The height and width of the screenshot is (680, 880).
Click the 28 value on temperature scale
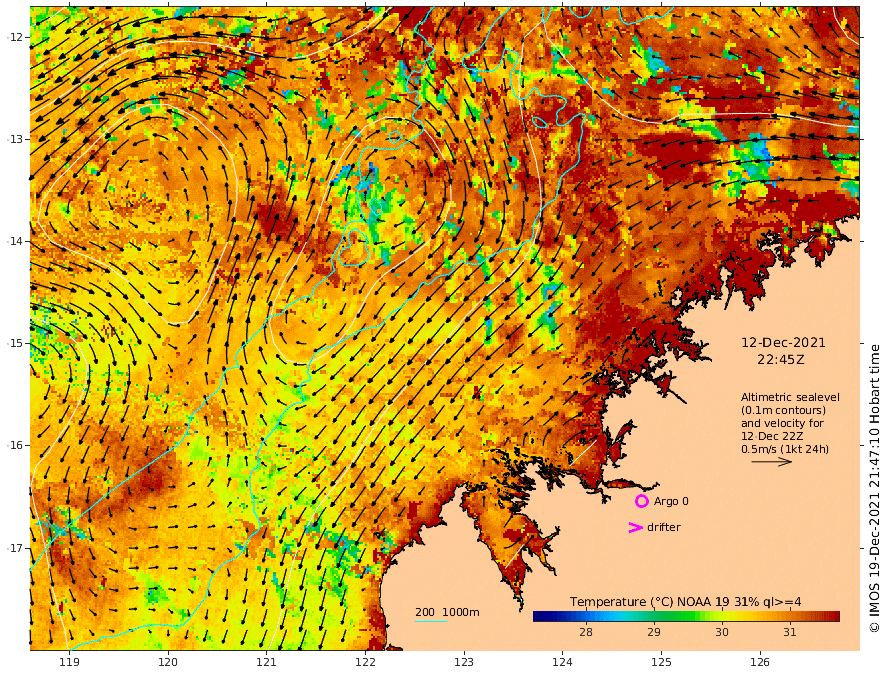tap(586, 632)
